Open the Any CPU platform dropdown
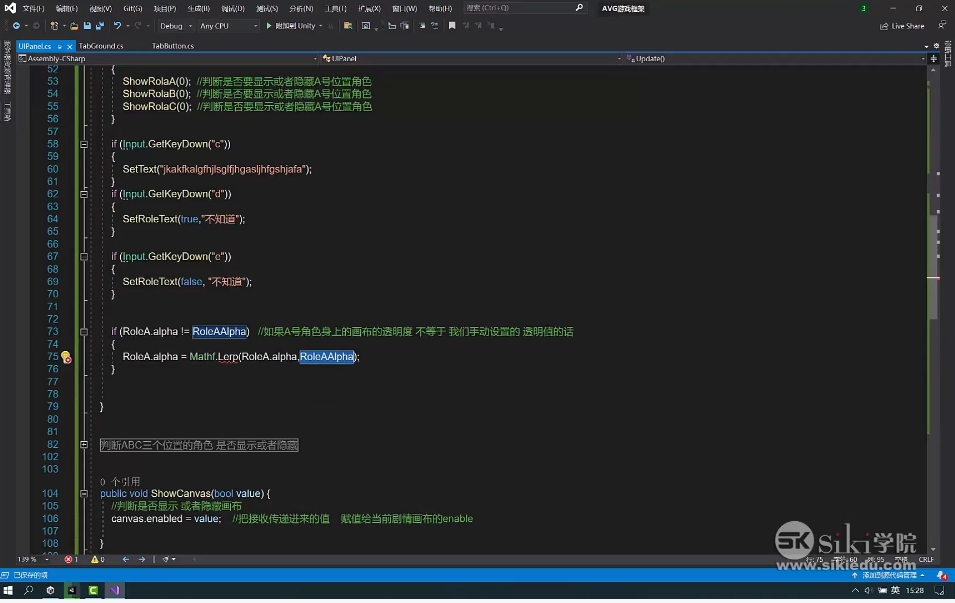Viewport: 955px width, 603px height. pos(228,26)
